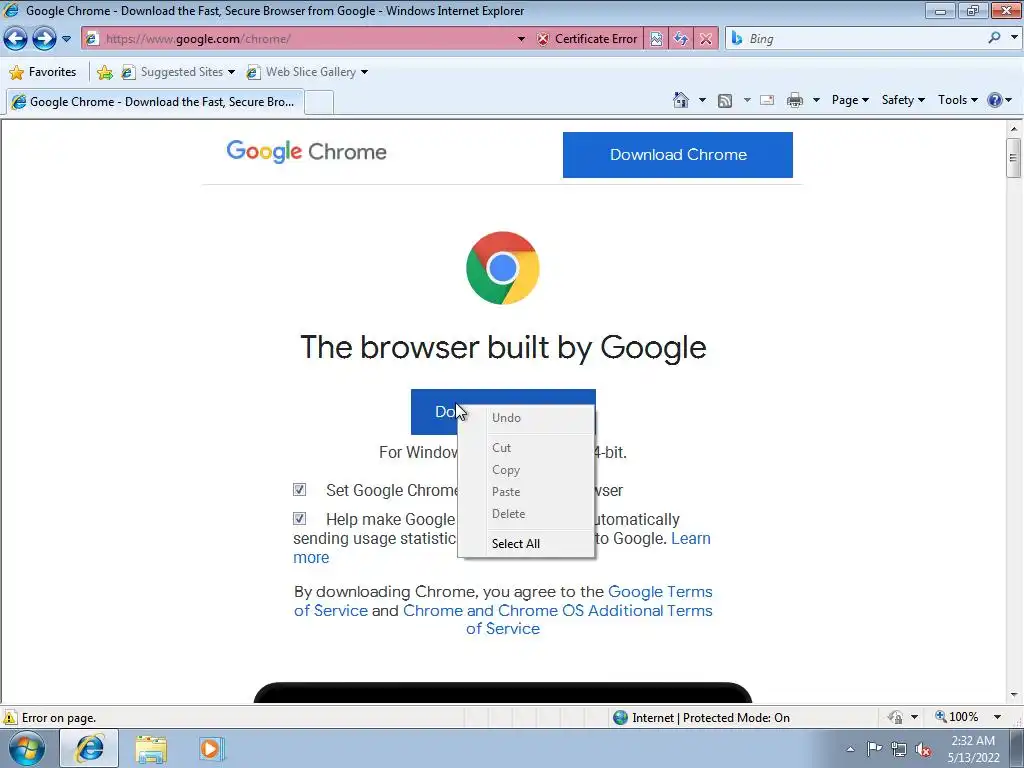This screenshot has height=768, width=1024.
Task: Refresh the page with the Refresh icon
Action: click(681, 39)
